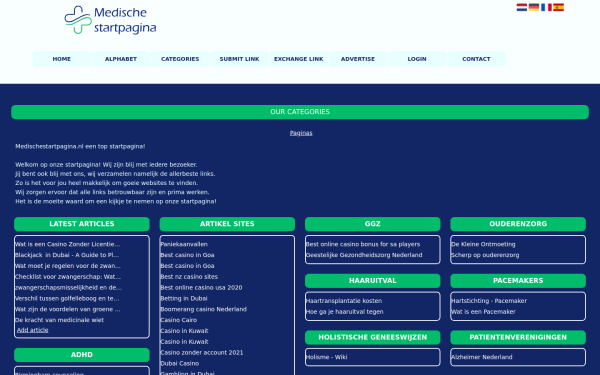Open the HOME menu item
This screenshot has width=600, height=375.
(x=62, y=59)
